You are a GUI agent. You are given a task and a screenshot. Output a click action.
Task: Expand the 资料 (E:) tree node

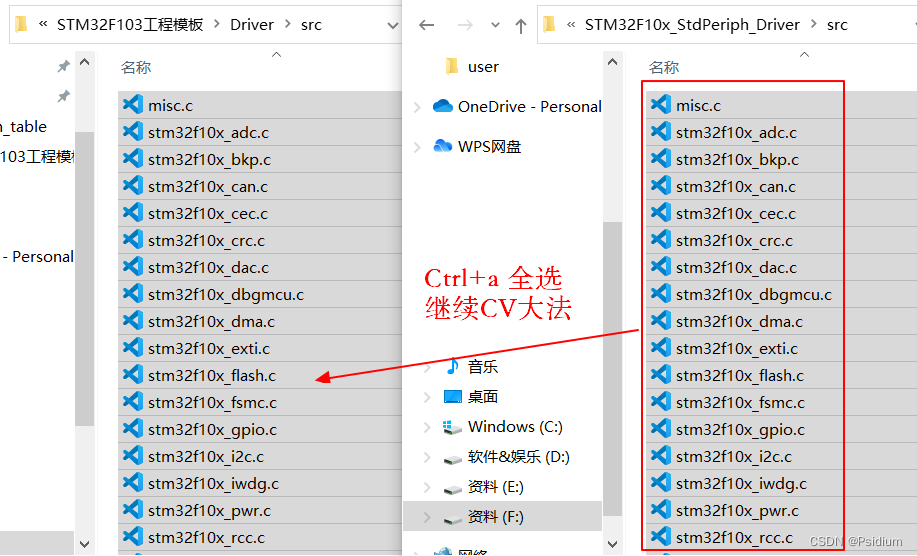[x=427, y=487]
